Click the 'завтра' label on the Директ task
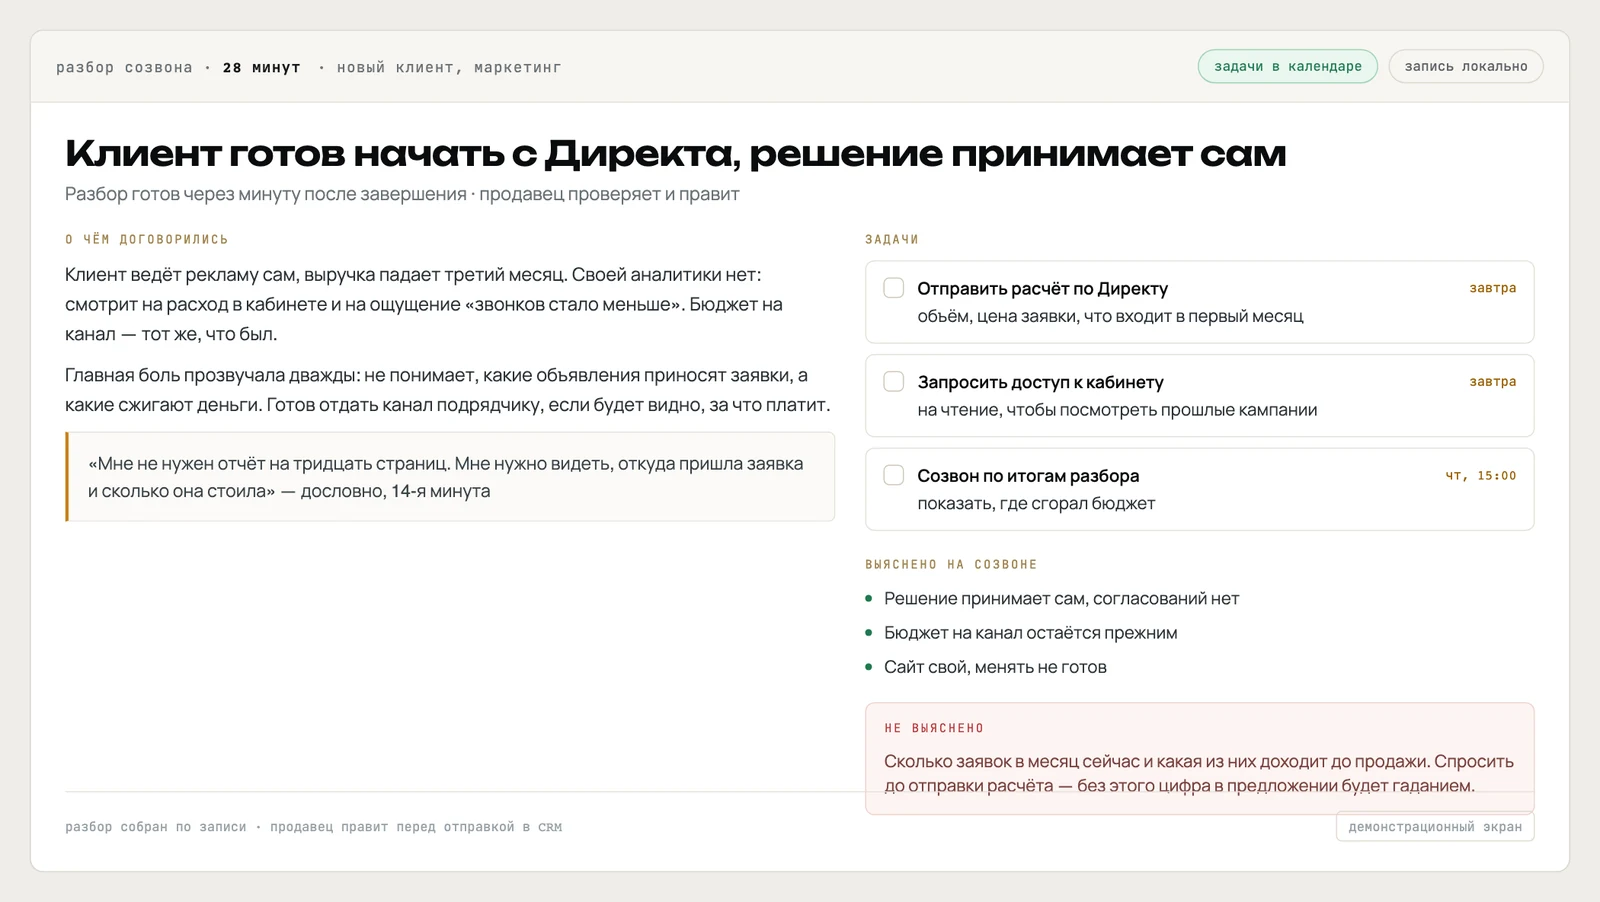The height and width of the screenshot is (902, 1600). coord(1493,288)
